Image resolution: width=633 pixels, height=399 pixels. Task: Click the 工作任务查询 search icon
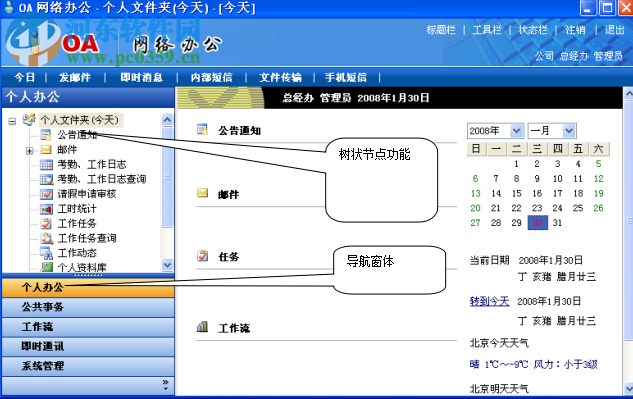tap(46, 238)
